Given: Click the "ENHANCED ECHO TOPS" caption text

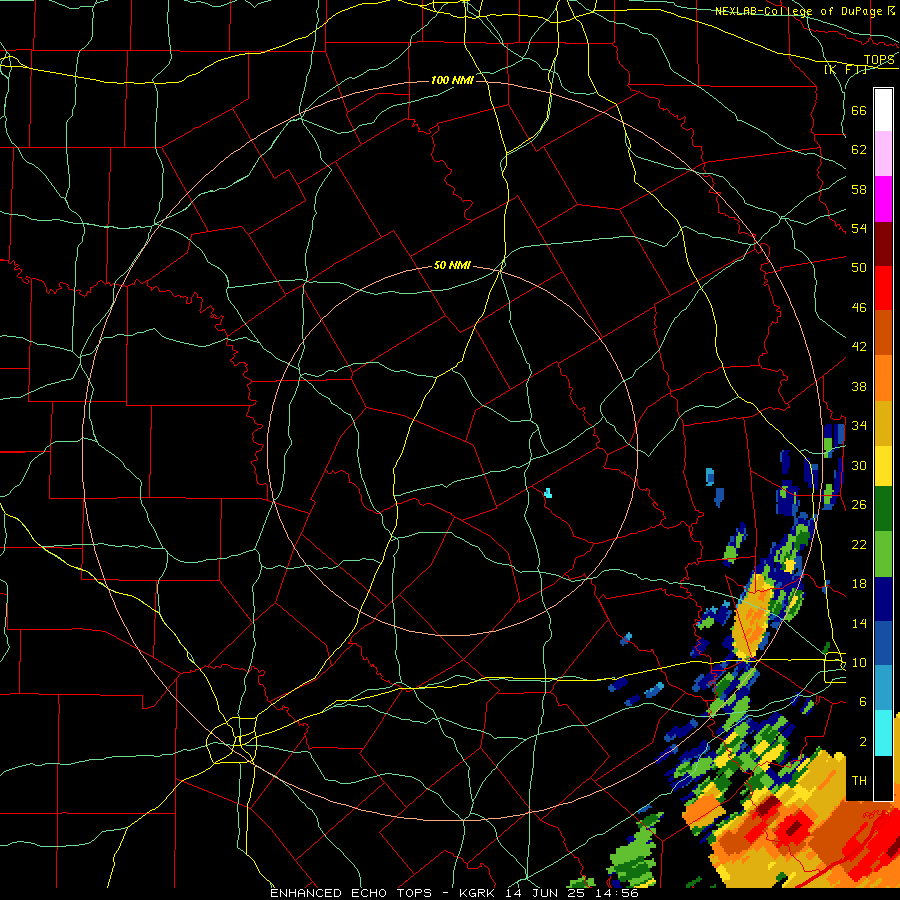Looking at the screenshot, I should click(x=351, y=893).
